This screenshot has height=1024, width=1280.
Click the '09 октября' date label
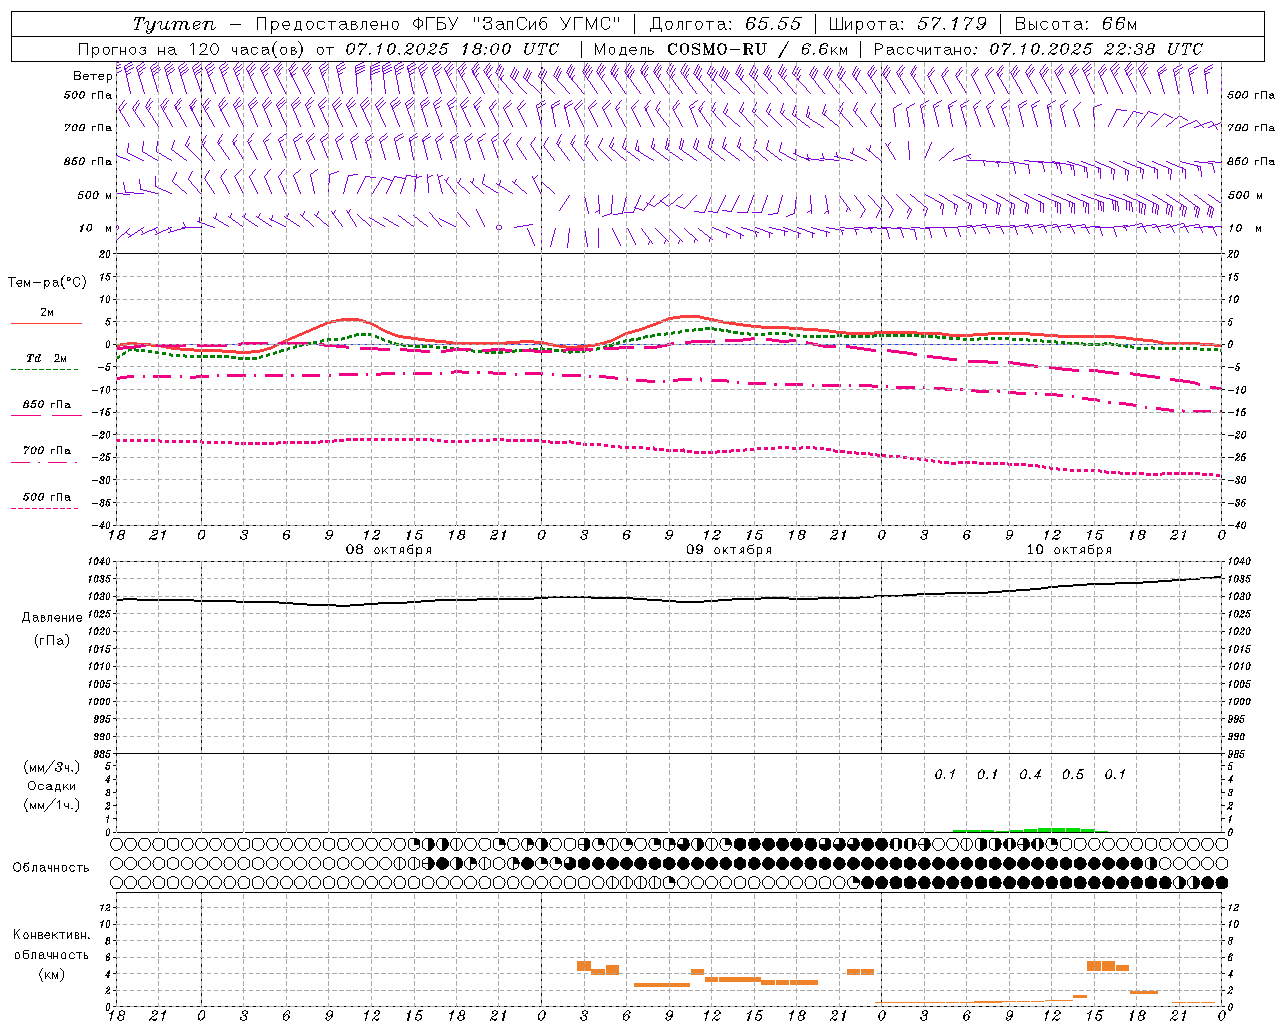click(729, 550)
